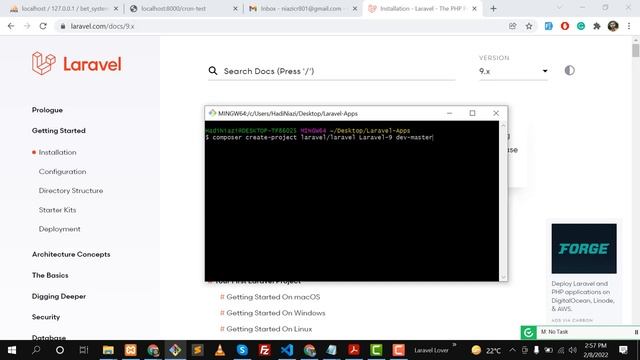Click the blue extension icon in toolbar
640x360 pixels.
point(548,26)
